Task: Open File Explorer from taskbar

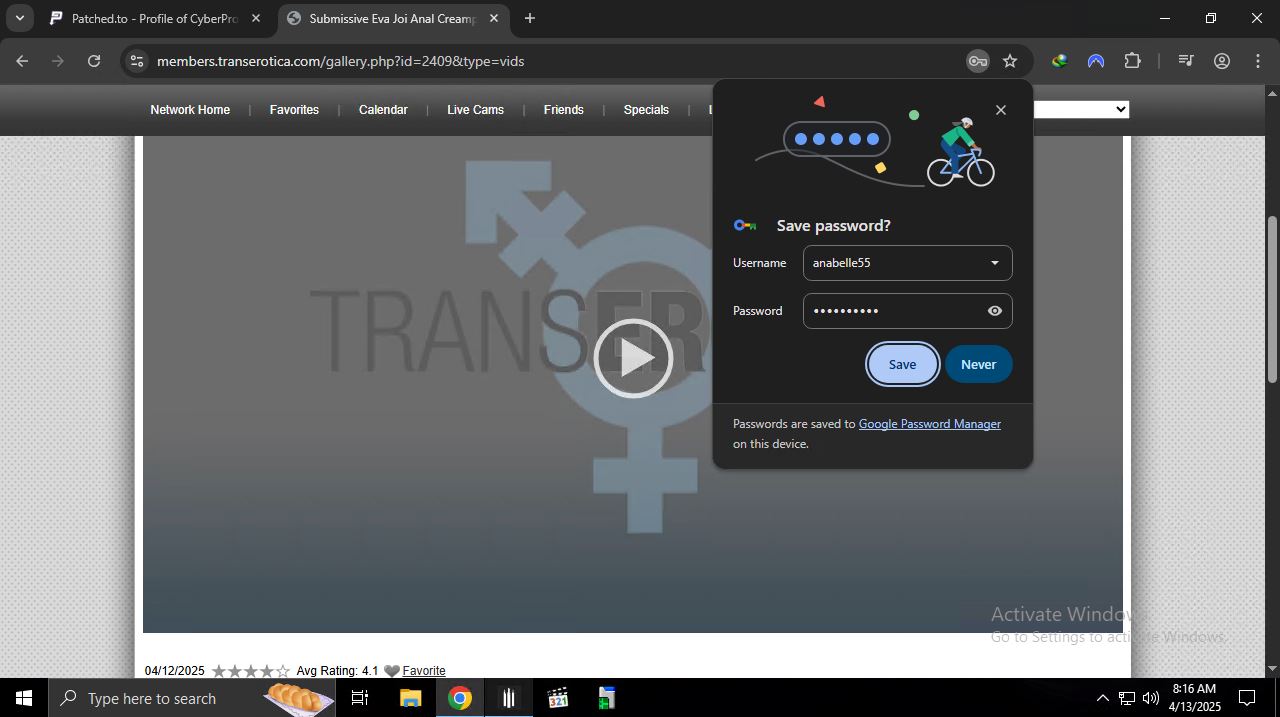Action: 410,698
